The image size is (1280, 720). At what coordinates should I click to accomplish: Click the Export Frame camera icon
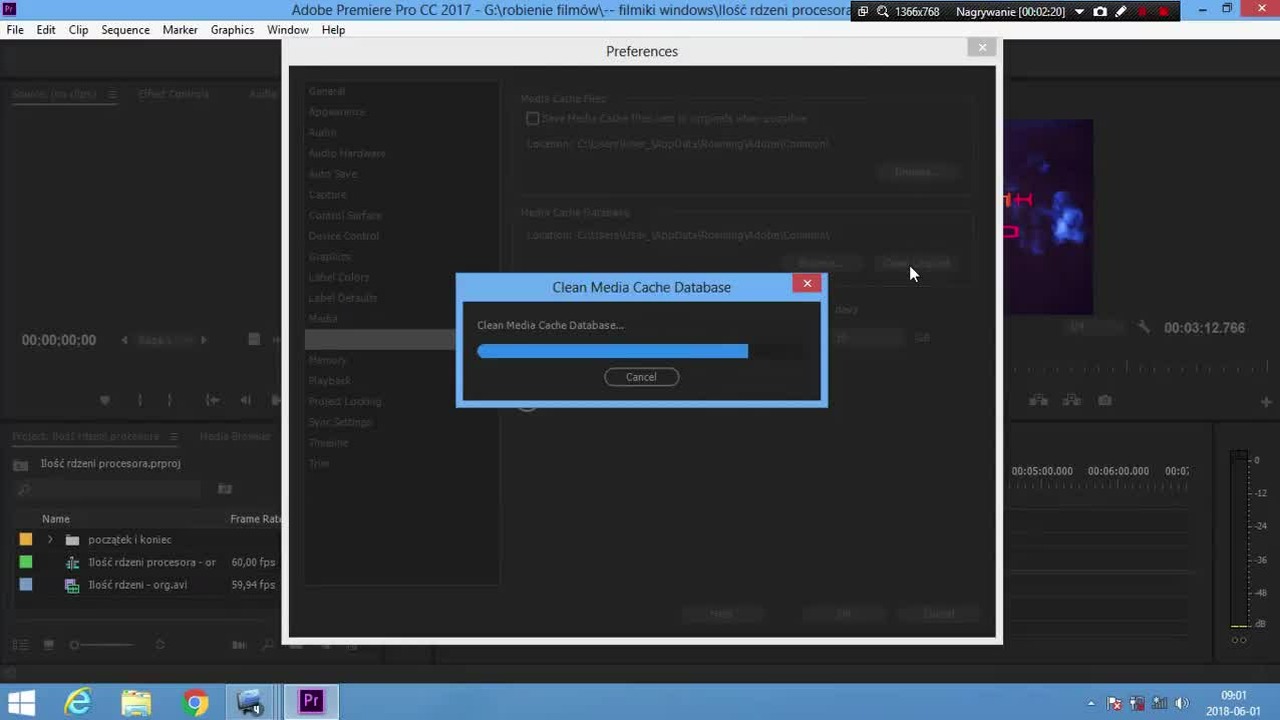[x=1105, y=400]
